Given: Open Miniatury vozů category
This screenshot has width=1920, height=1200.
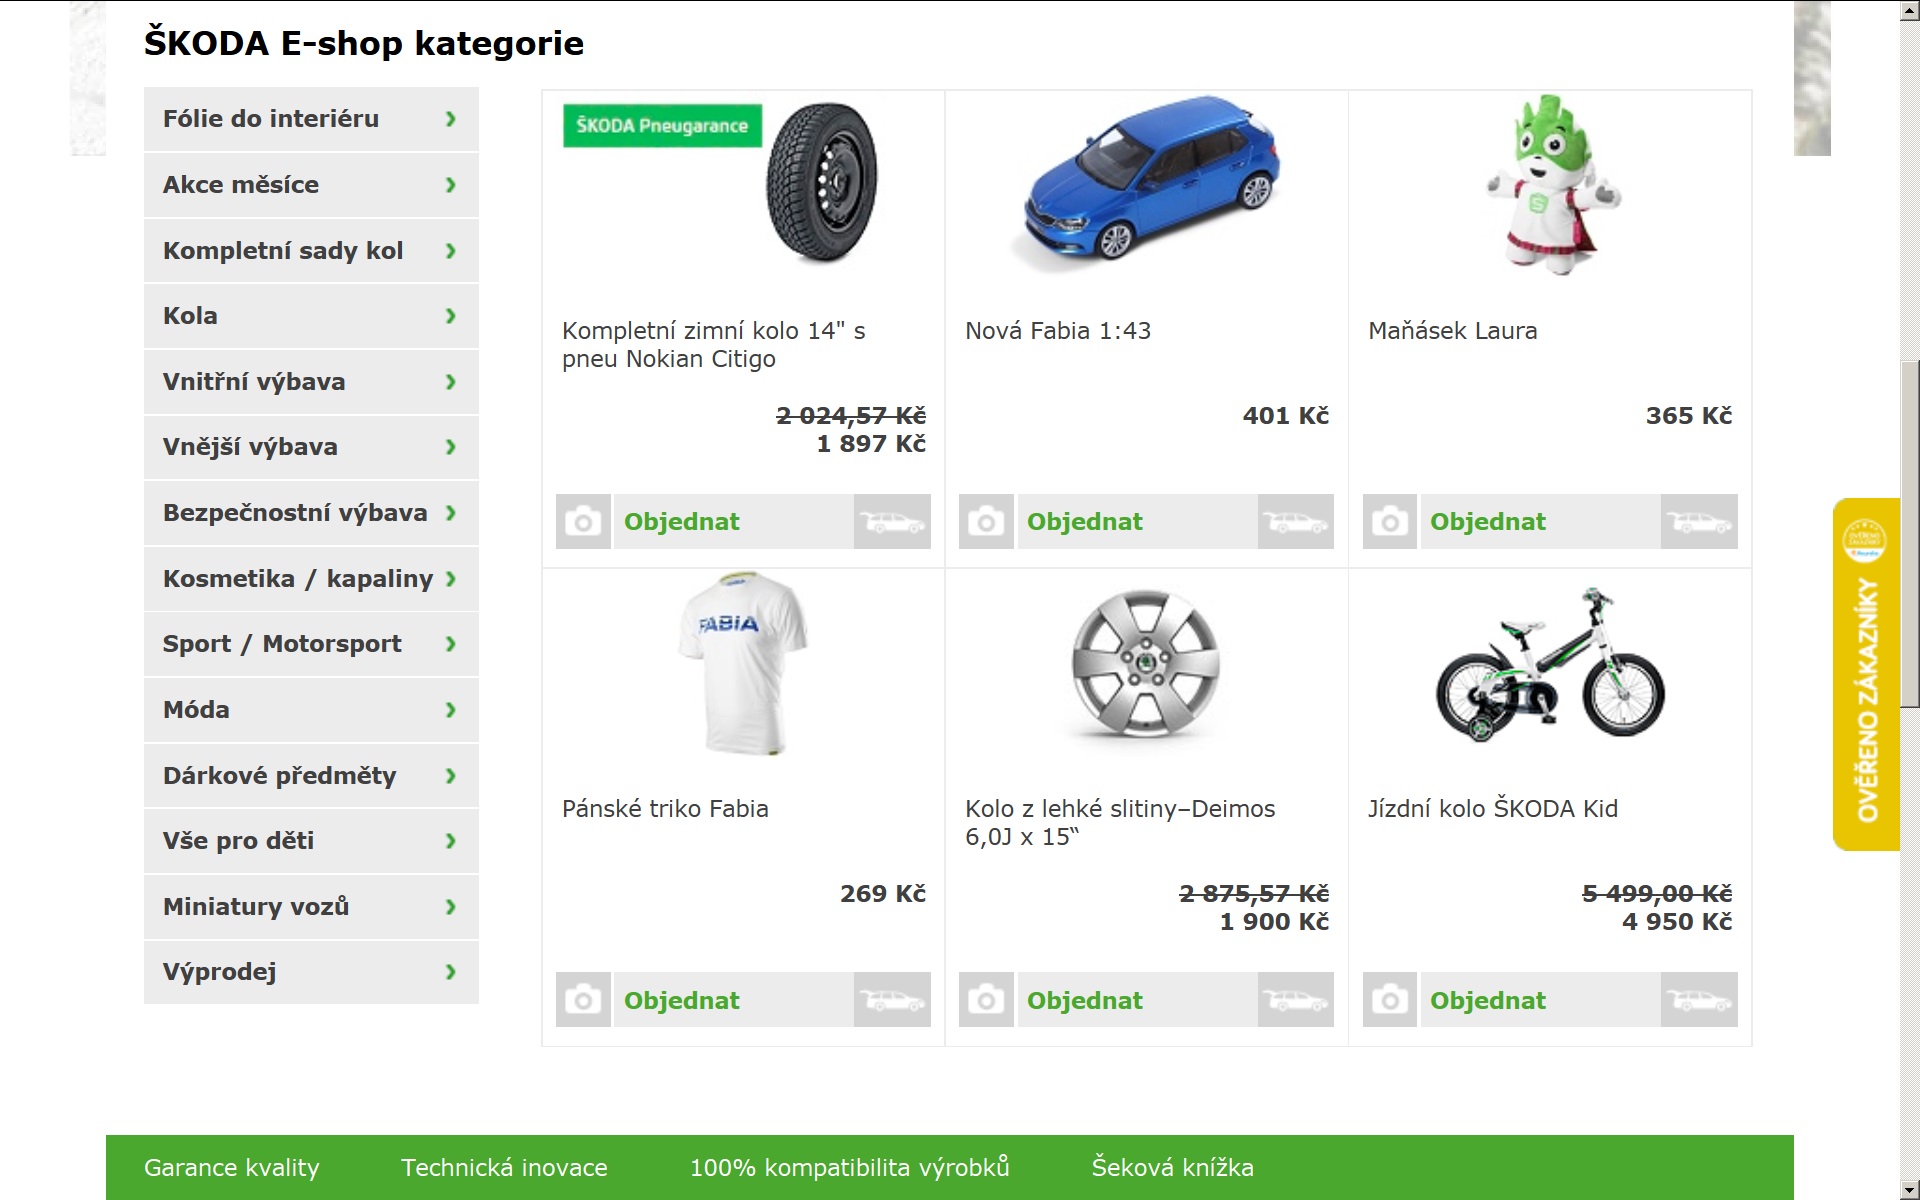Looking at the screenshot, I should (x=311, y=907).
